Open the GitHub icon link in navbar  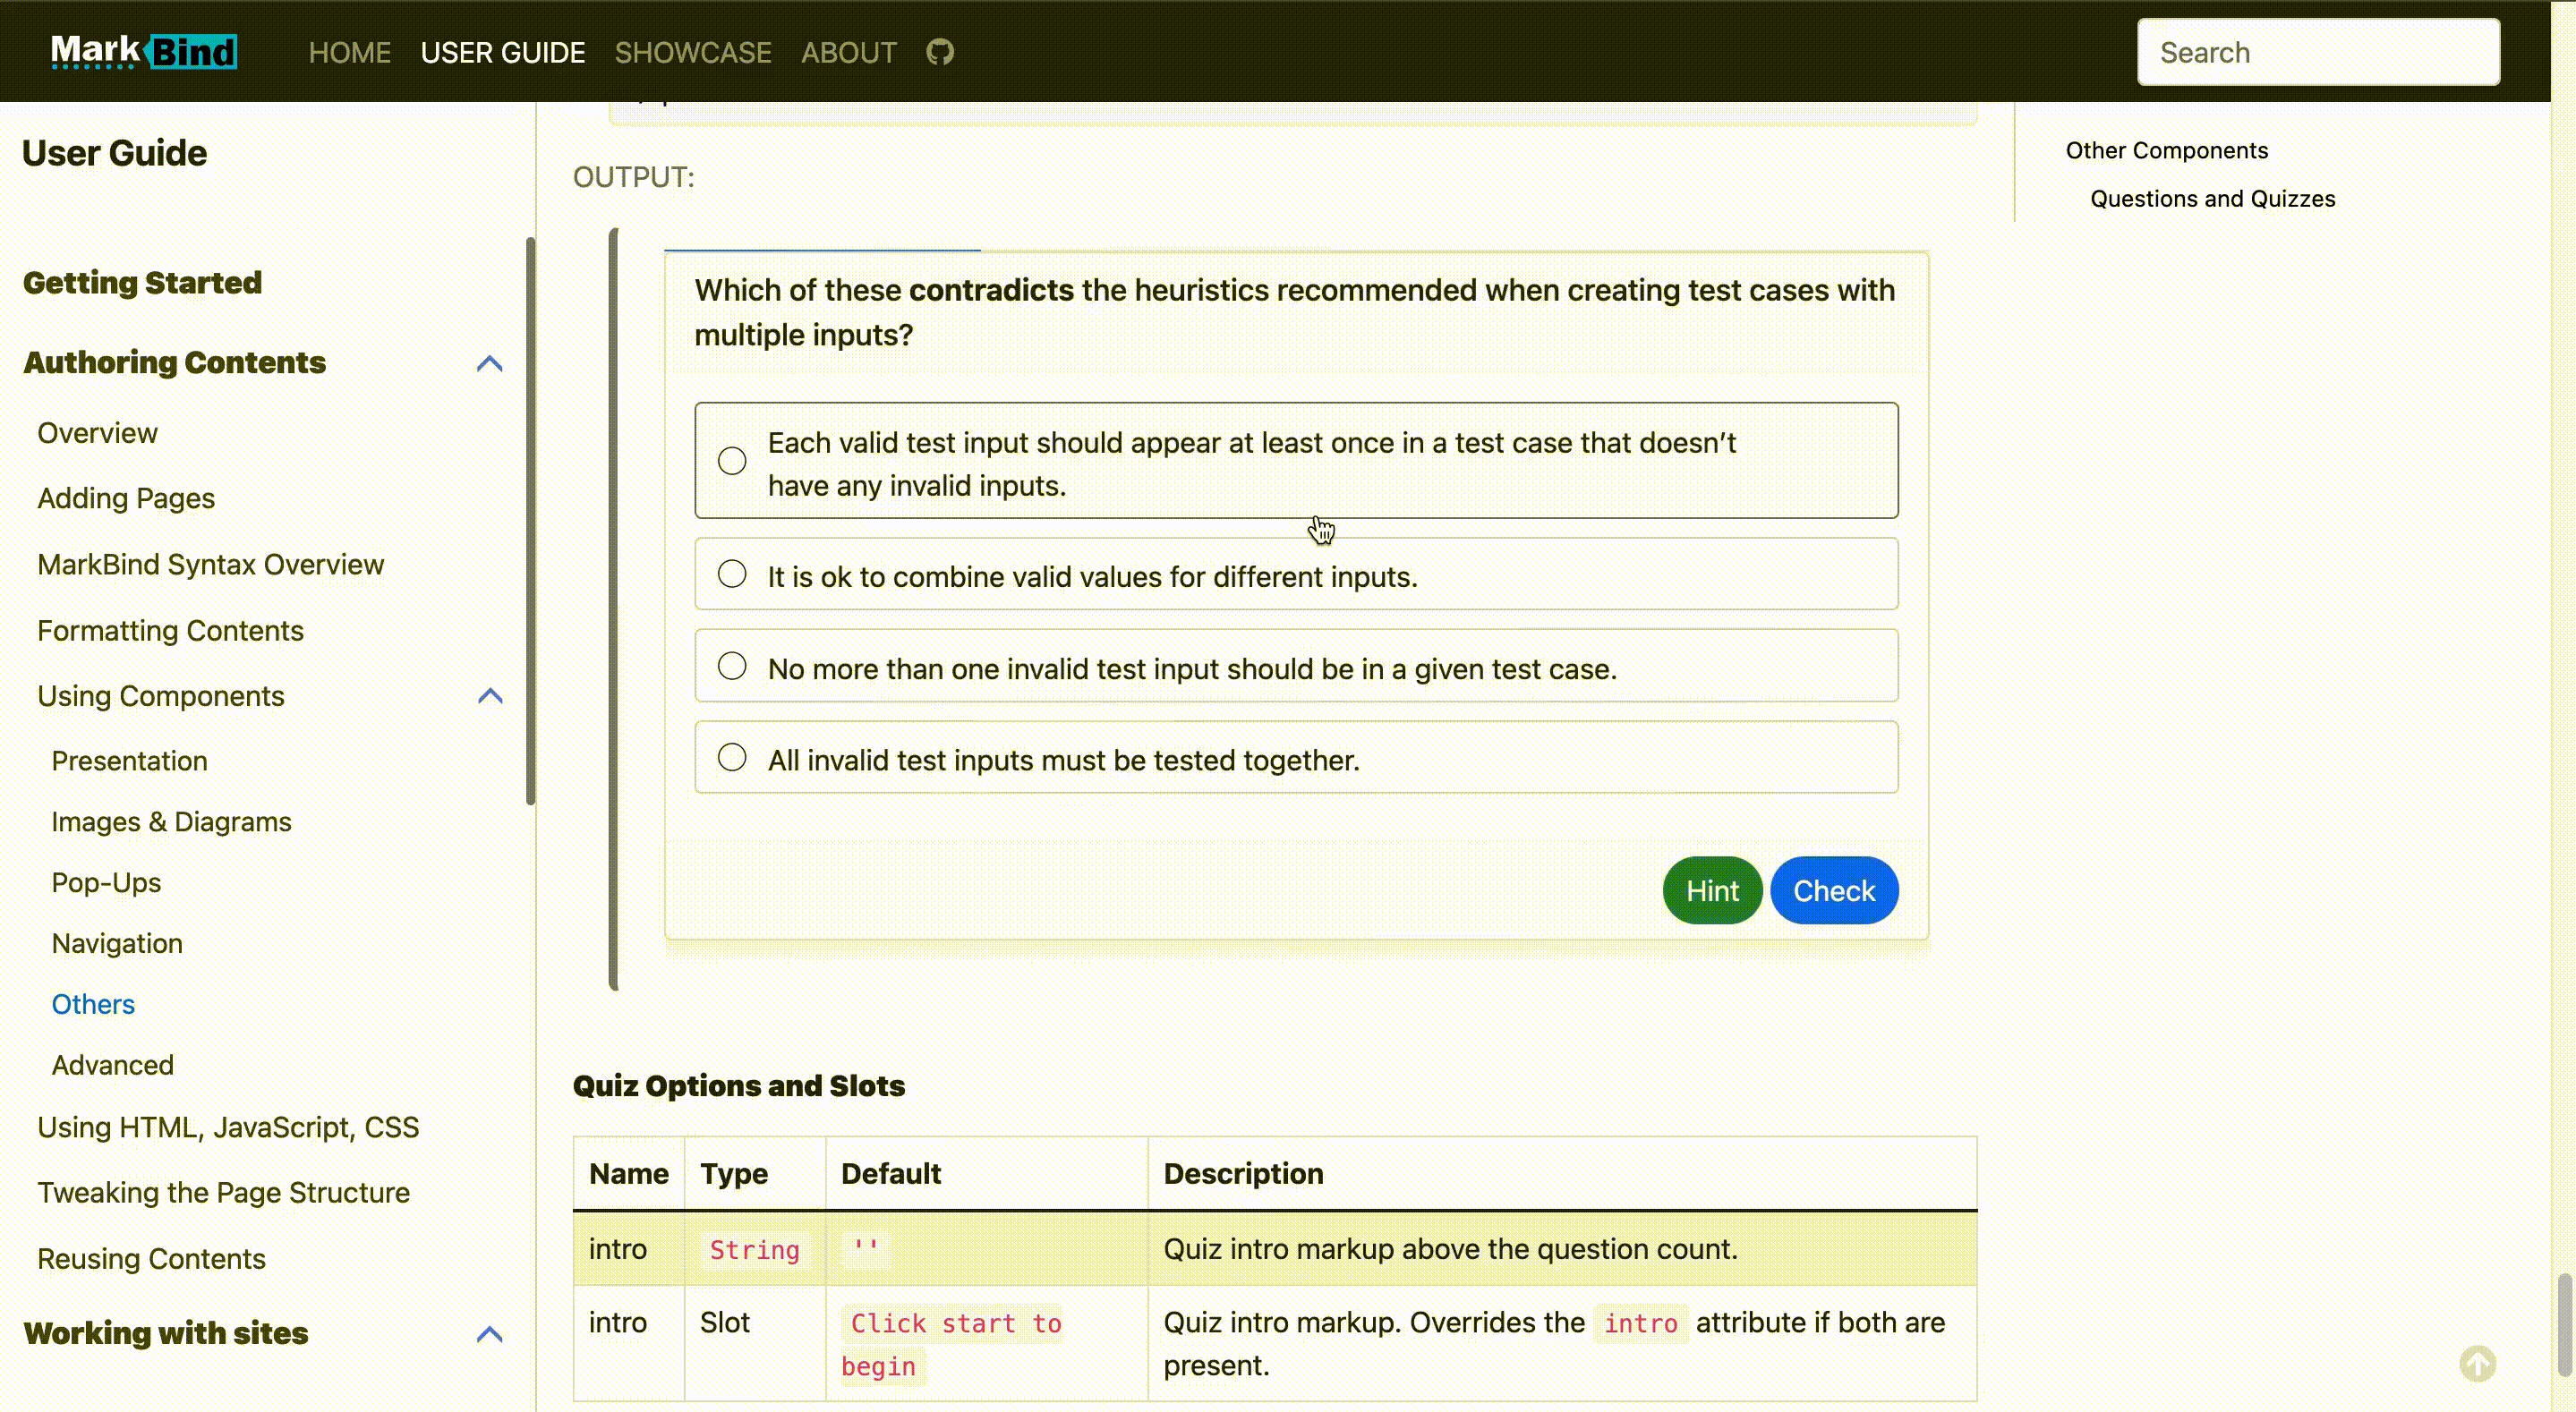pos(939,52)
